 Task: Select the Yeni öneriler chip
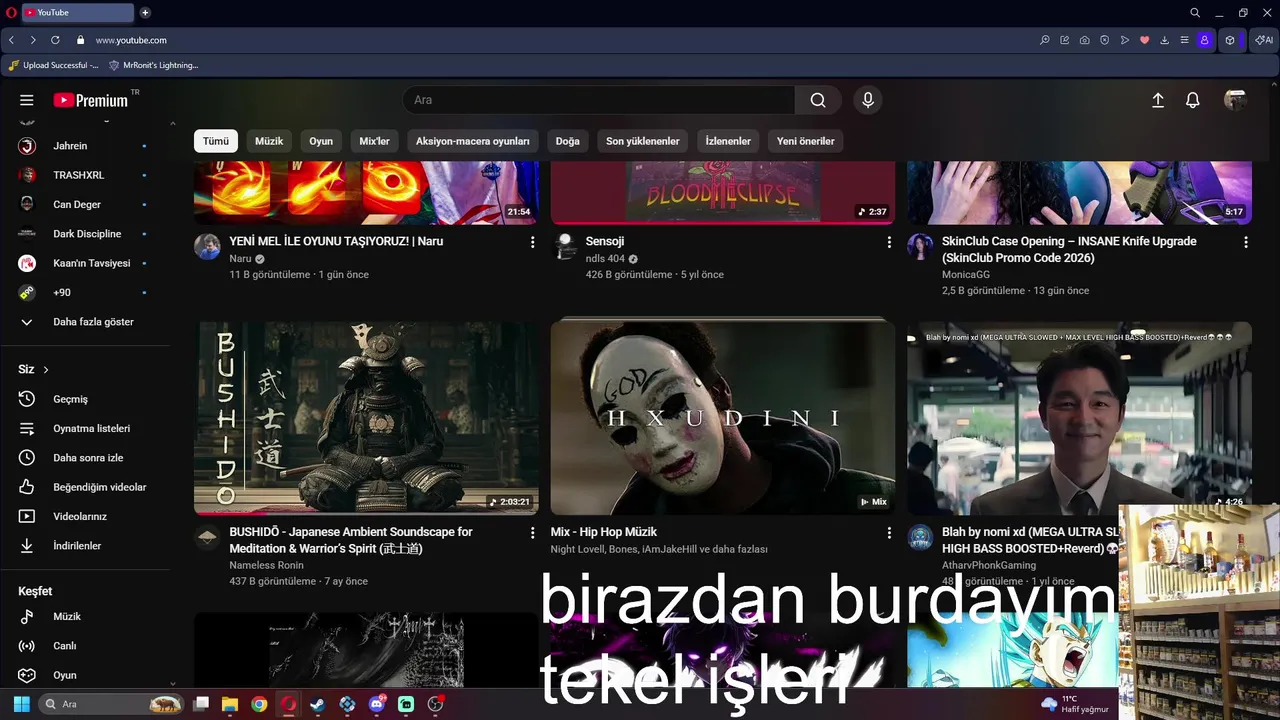[806, 141]
